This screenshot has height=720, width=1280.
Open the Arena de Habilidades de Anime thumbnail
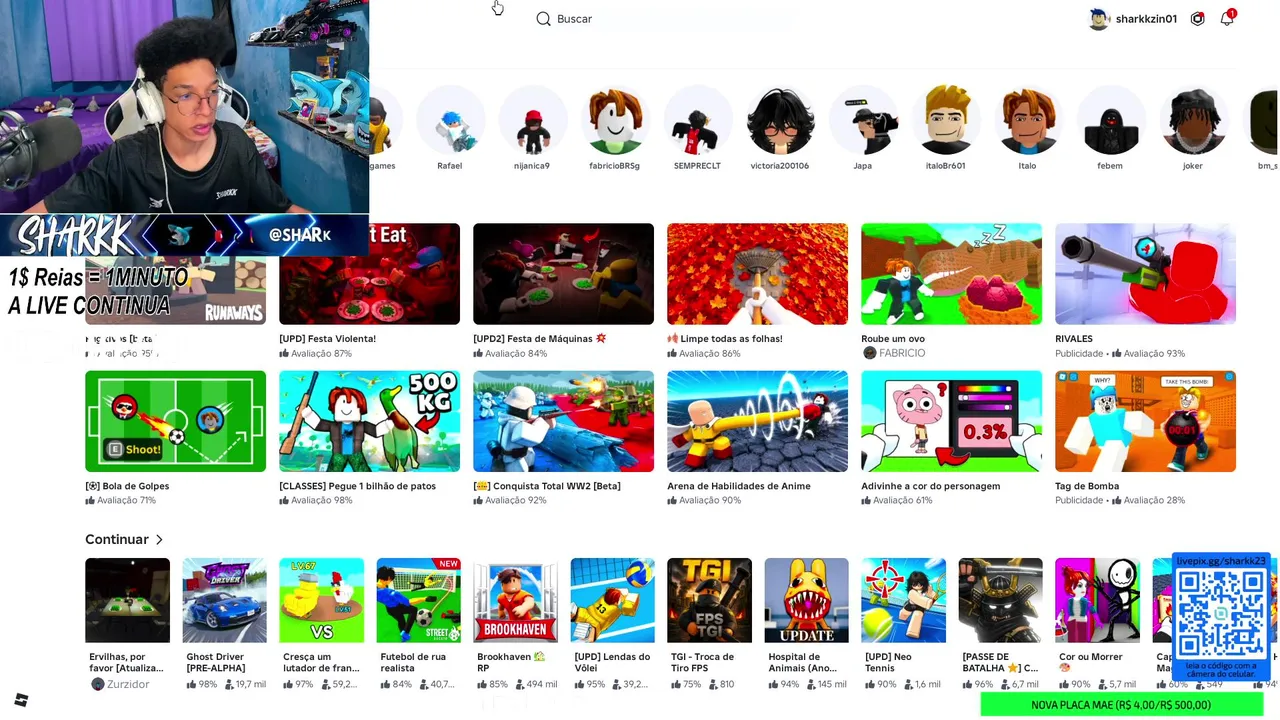click(x=757, y=421)
